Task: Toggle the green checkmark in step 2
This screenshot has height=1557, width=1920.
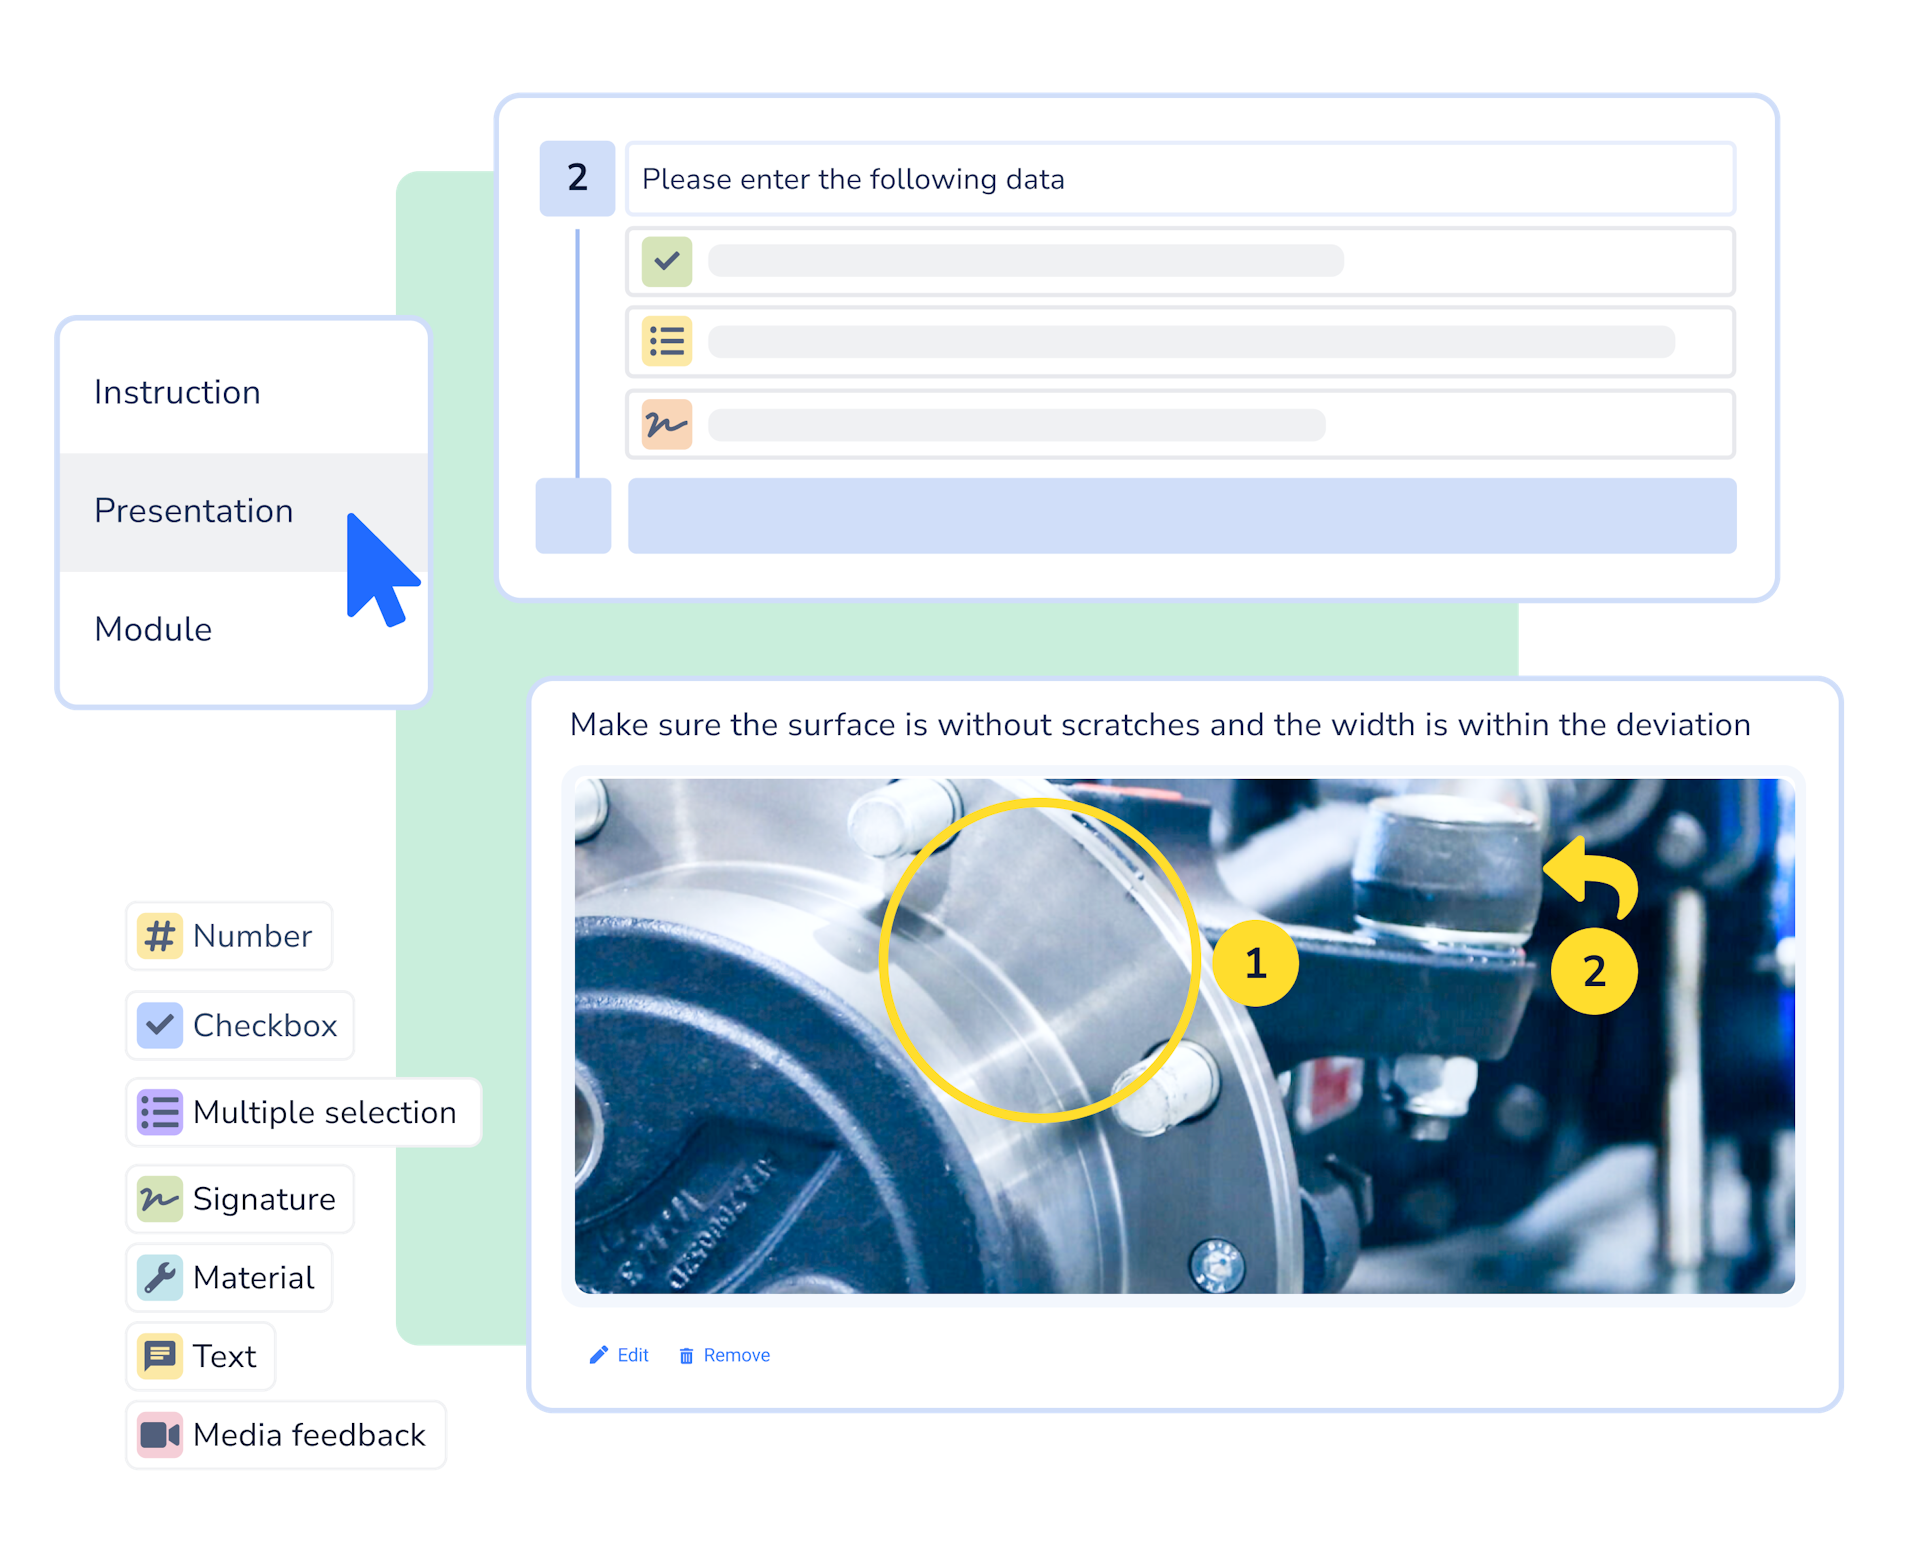Action: (667, 262)
